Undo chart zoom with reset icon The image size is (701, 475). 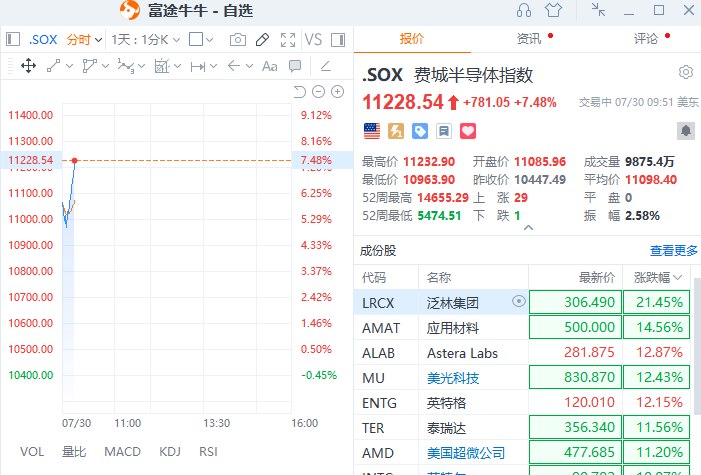click(x=300, y=92)
